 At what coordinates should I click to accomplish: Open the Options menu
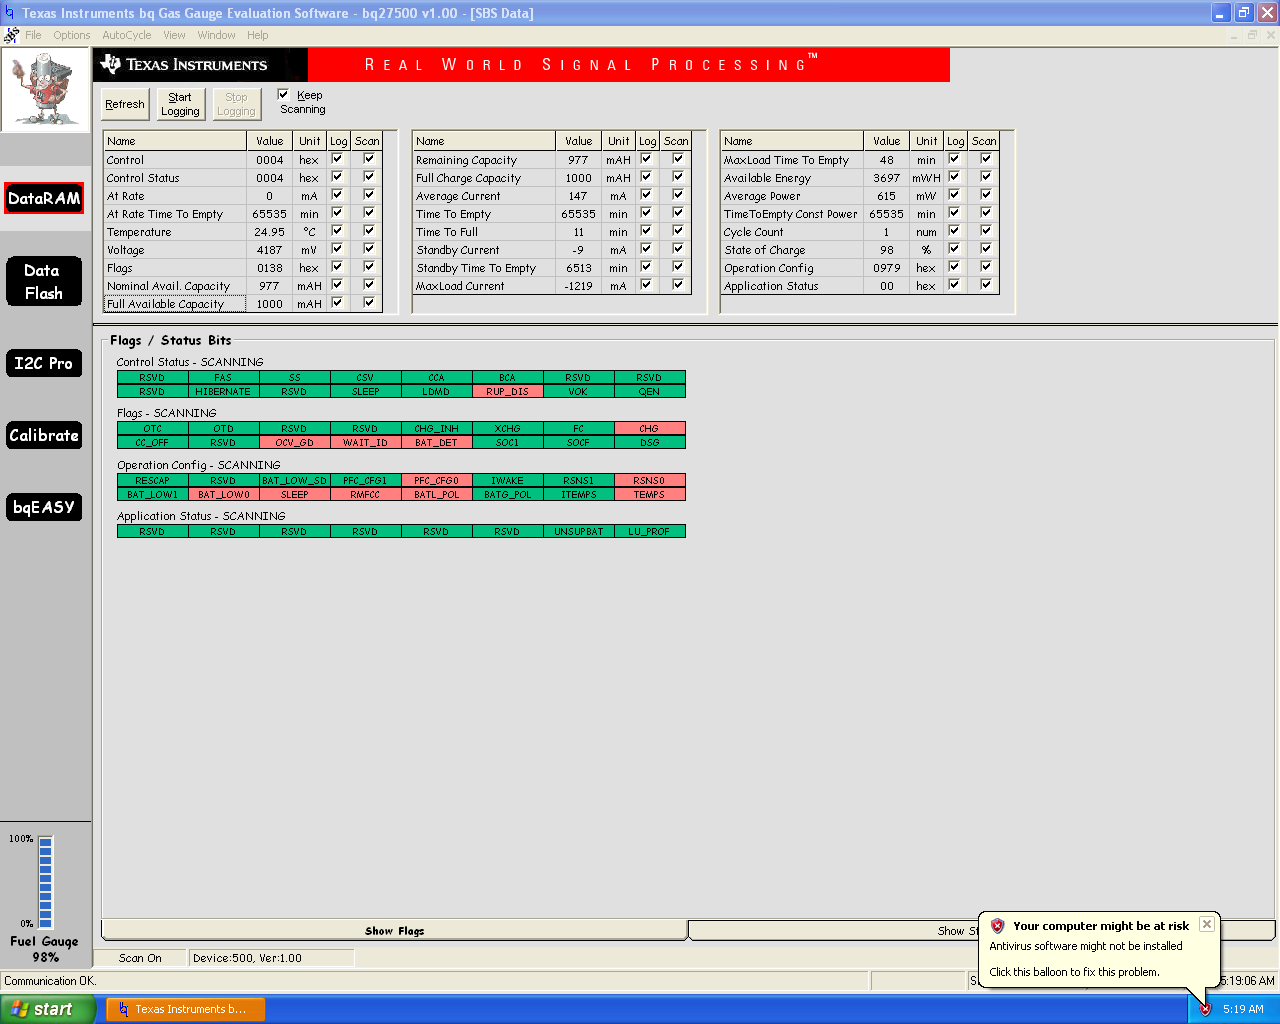click(x=72, y=35)
